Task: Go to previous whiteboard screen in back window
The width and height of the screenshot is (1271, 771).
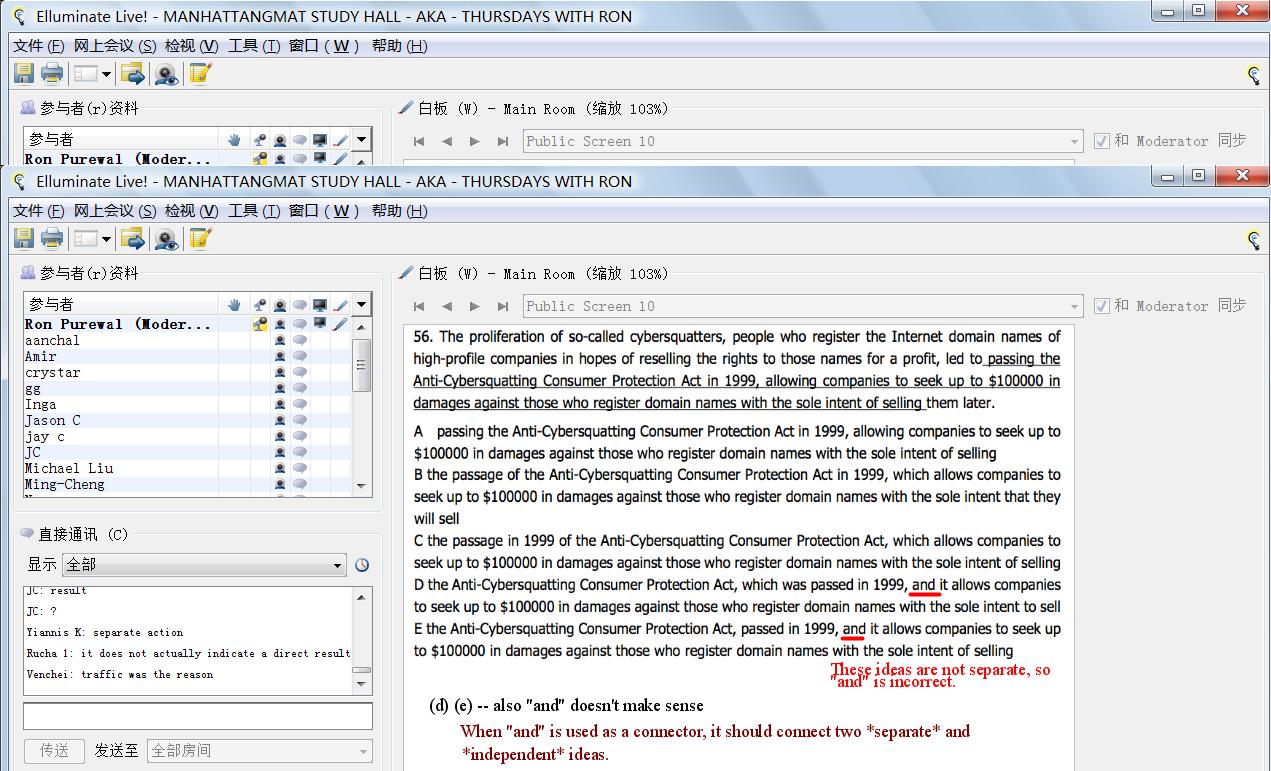Action: coord(447,141)
